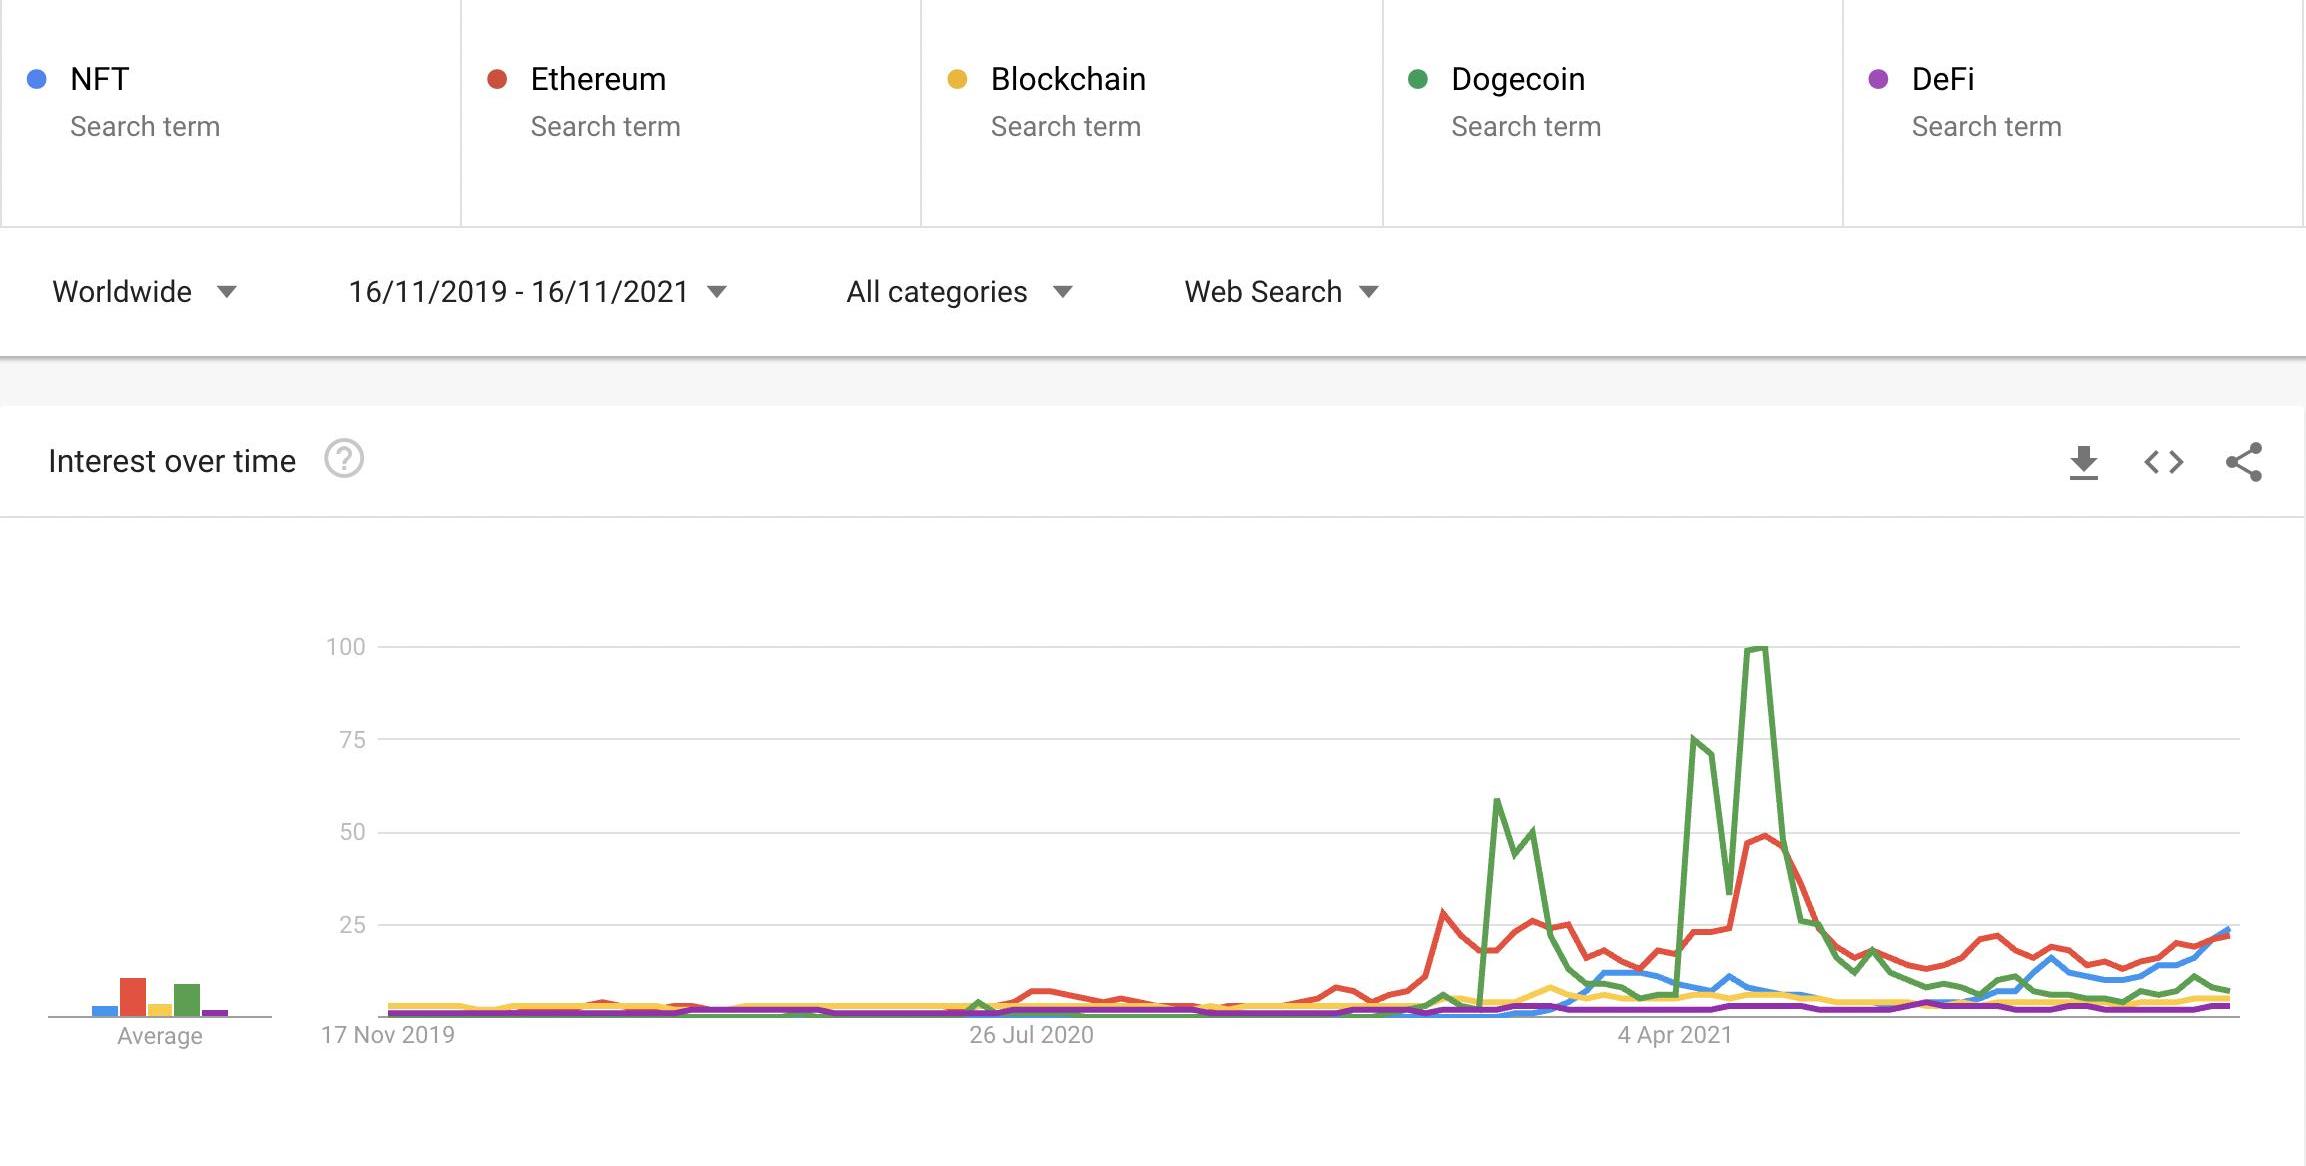This screenshot has width=2306, height=1166.
Task: Click the green Dogecoin color dot
Action: tap(1417, 79)
